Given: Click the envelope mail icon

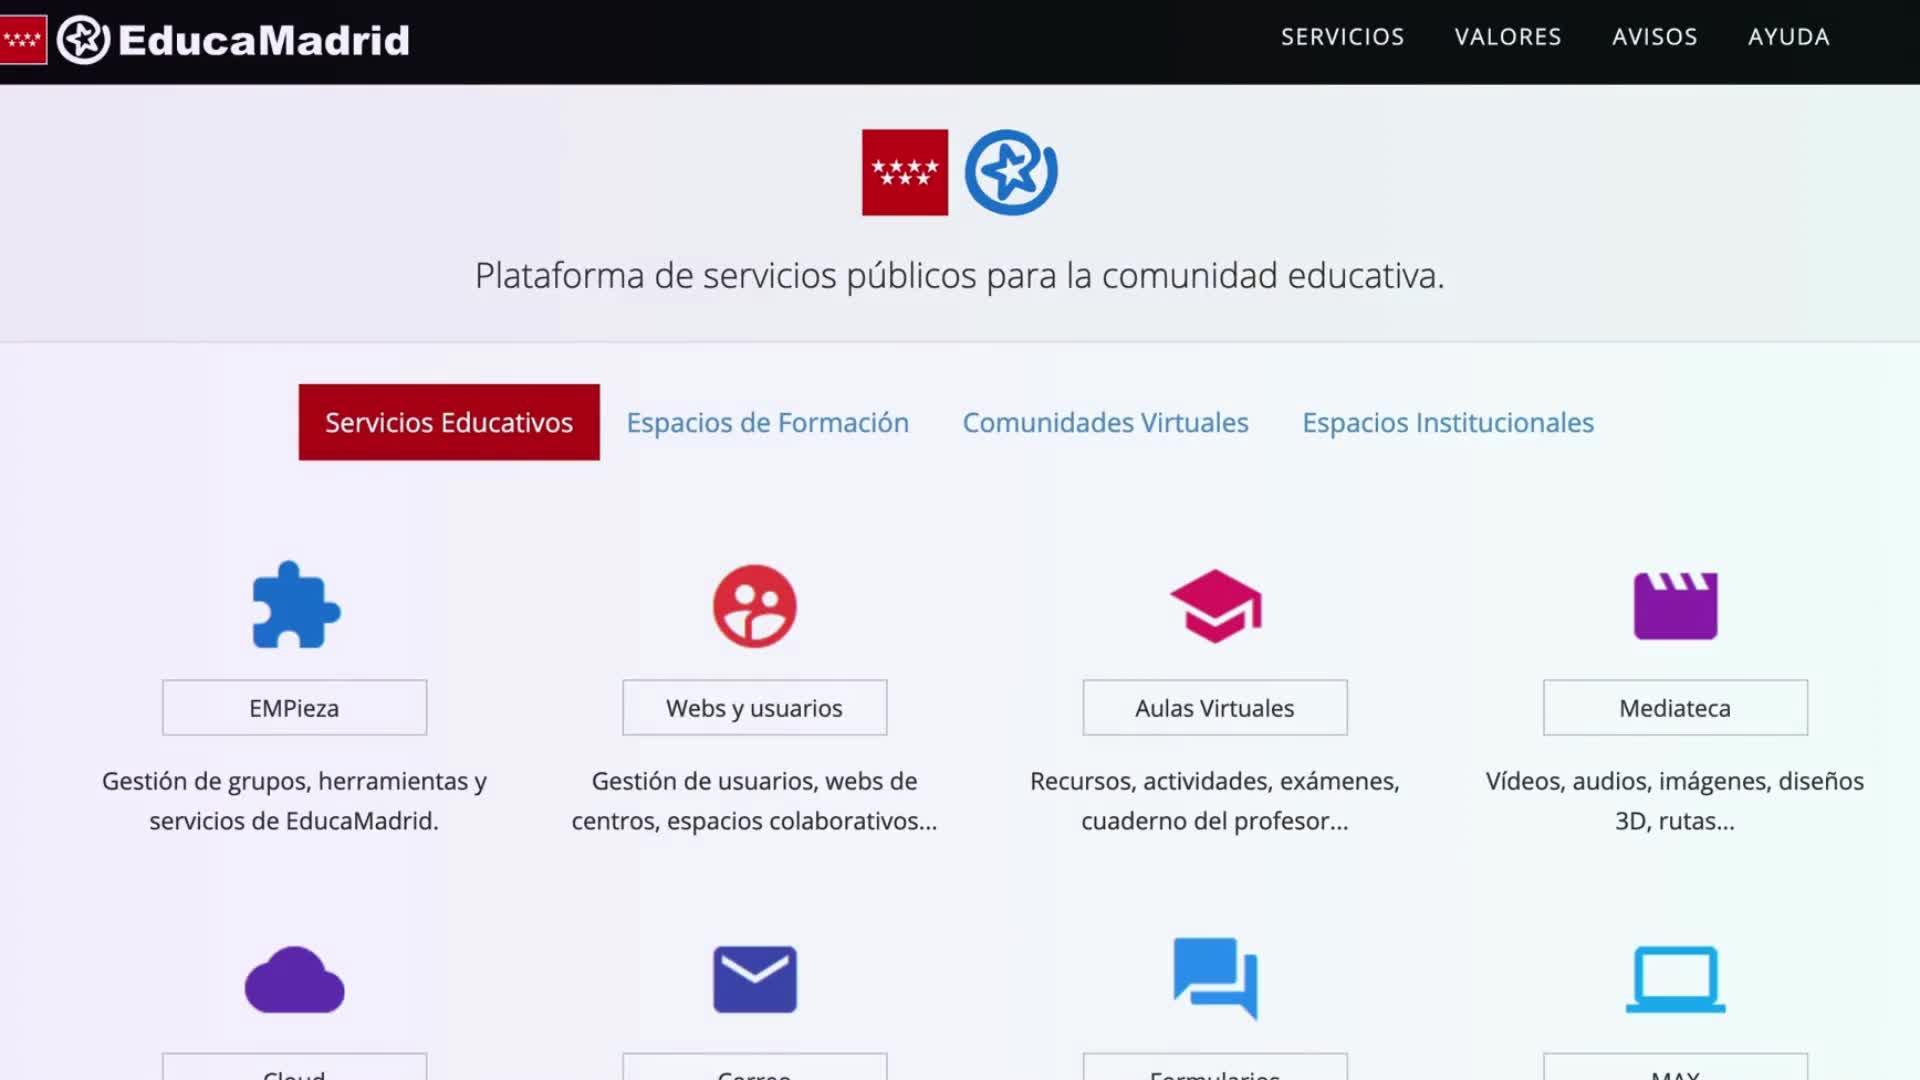Looking at the screenshot, I should point(754,980).
